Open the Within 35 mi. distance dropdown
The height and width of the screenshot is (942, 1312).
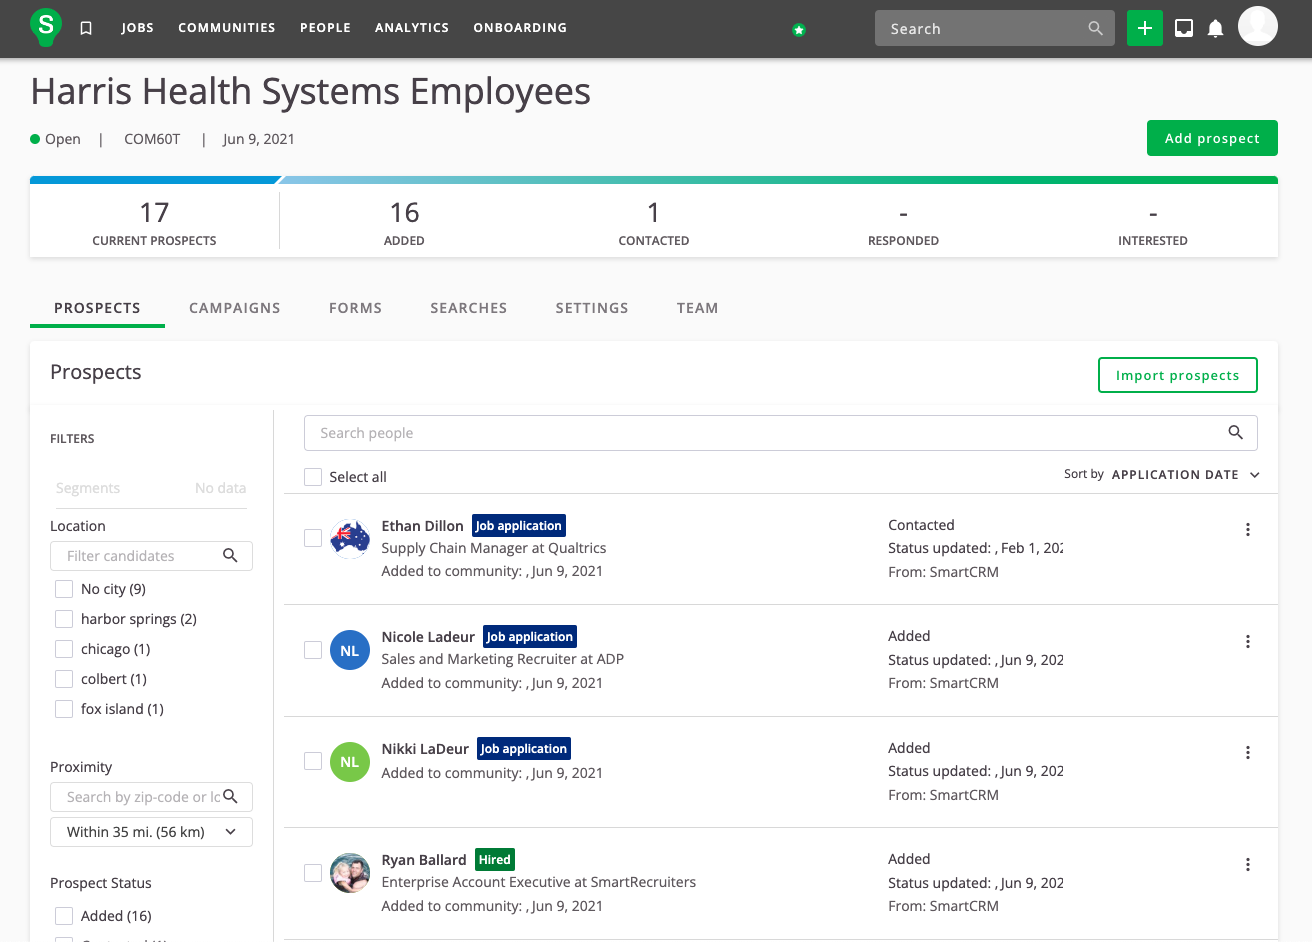(x=151, y=832)
